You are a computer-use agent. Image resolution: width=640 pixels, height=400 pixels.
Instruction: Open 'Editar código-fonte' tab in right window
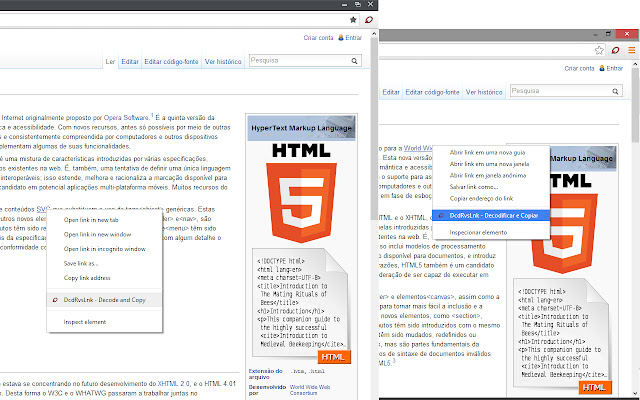[432, 92]
